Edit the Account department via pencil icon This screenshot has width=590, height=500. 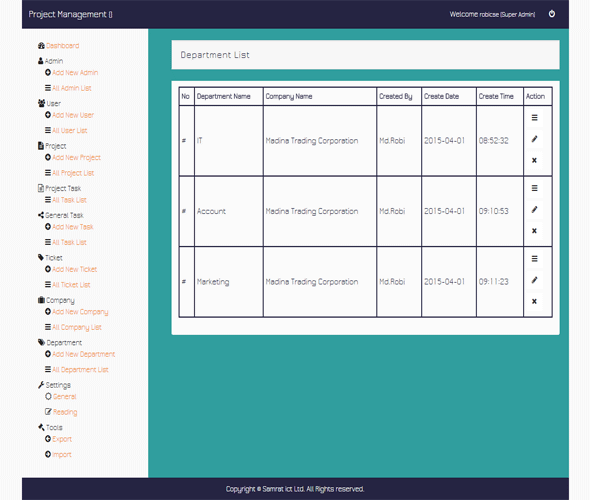coord(534,210)
